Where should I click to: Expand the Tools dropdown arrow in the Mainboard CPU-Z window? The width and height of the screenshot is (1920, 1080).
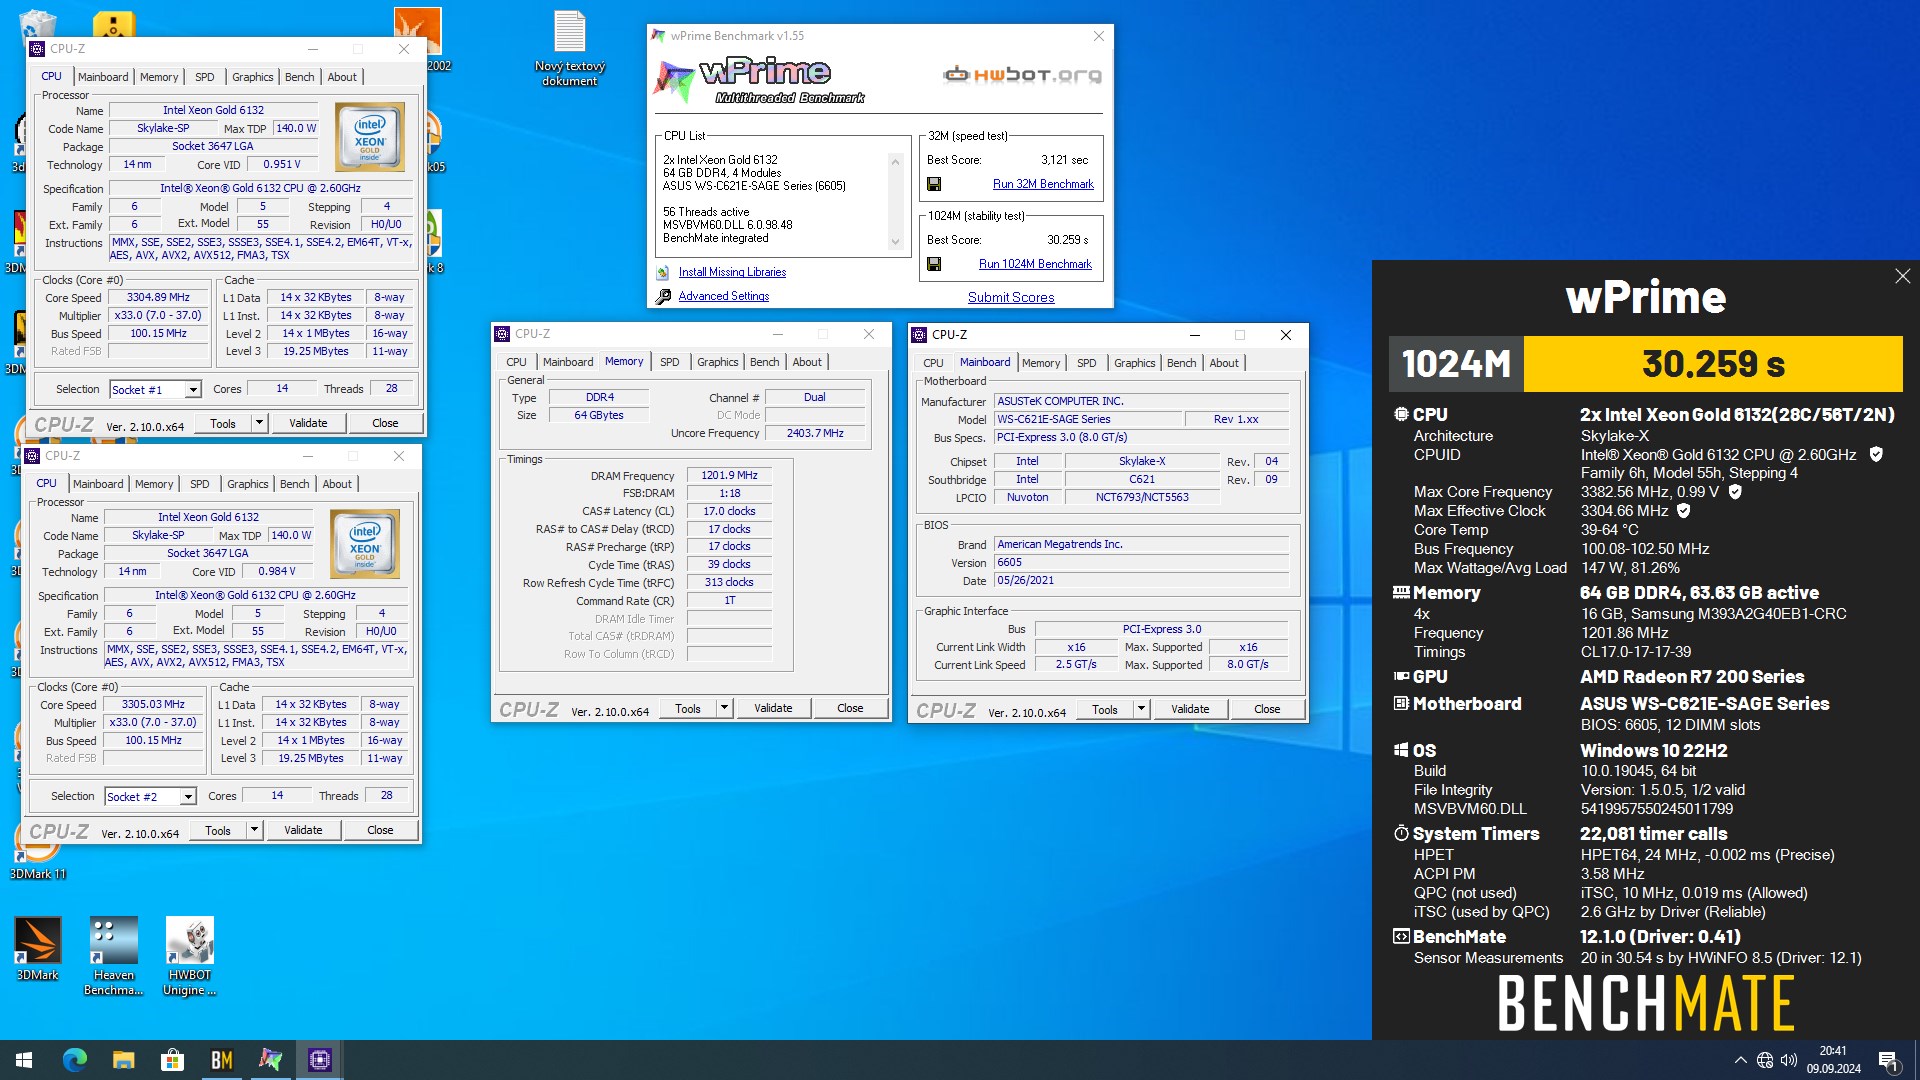1140,709
